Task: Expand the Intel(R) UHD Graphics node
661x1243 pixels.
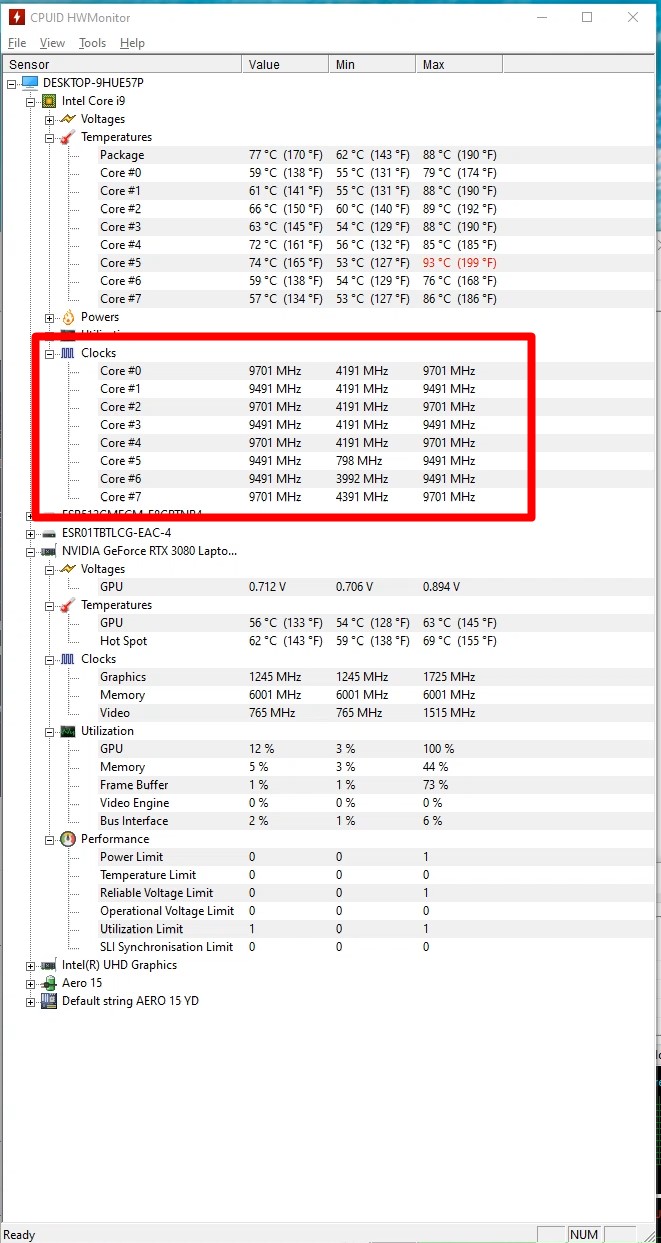Action: coord(30,965)
